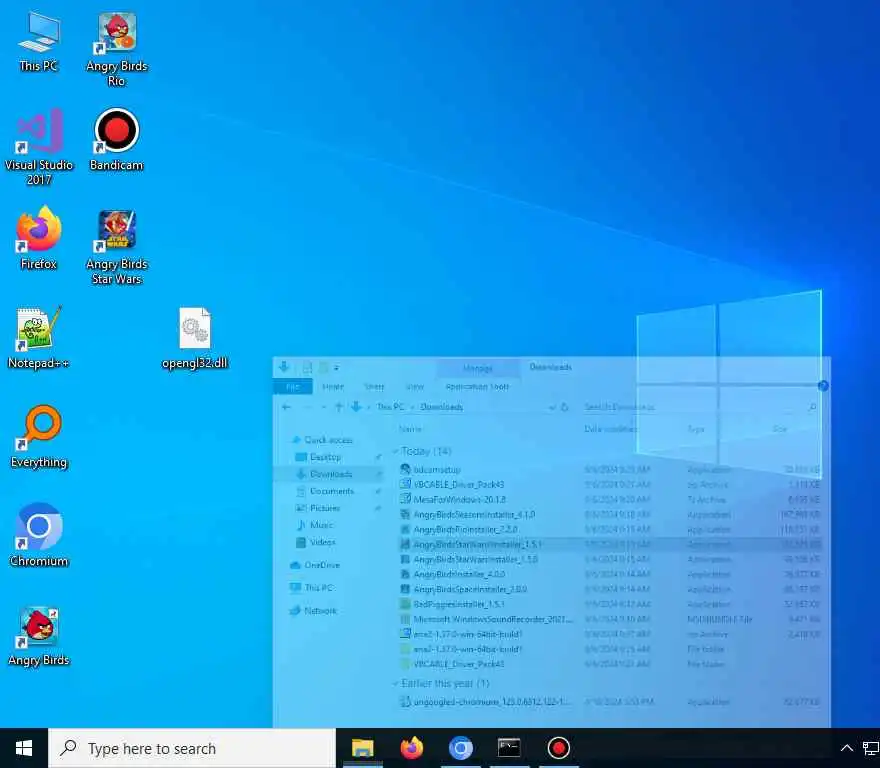Image resolution: width=880 pixels, height=768 pixels.
Task: Open the File tab in Explorer
Action: coord(292,387)
